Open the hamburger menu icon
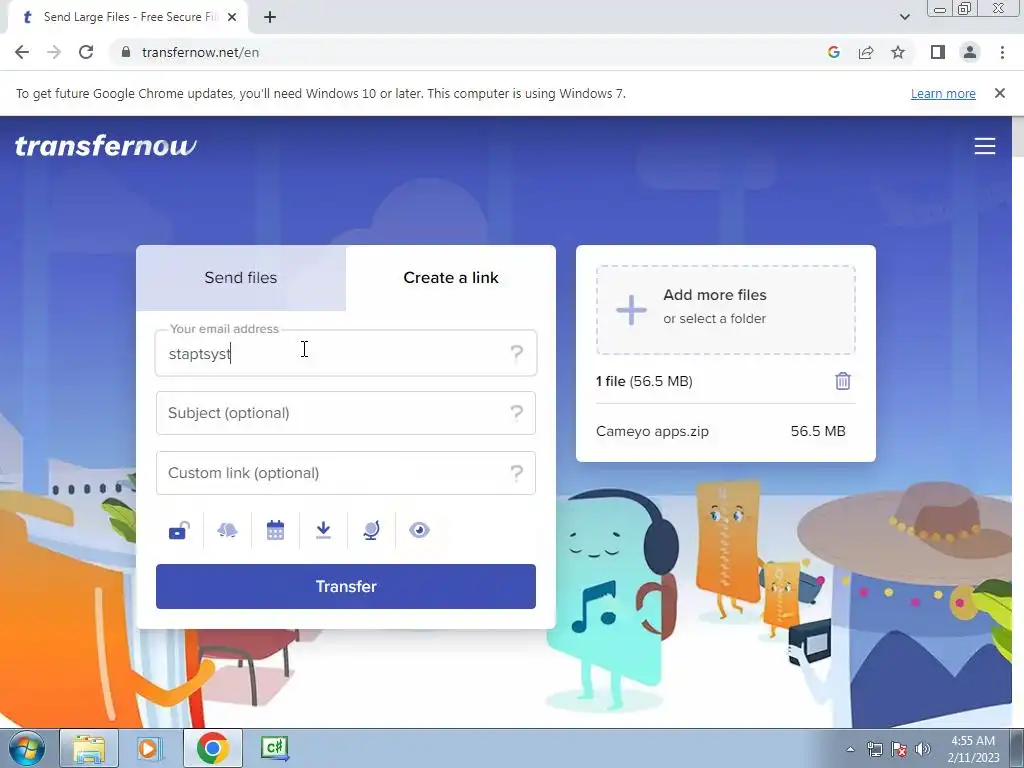1024x768 pixels. (985, 146)
